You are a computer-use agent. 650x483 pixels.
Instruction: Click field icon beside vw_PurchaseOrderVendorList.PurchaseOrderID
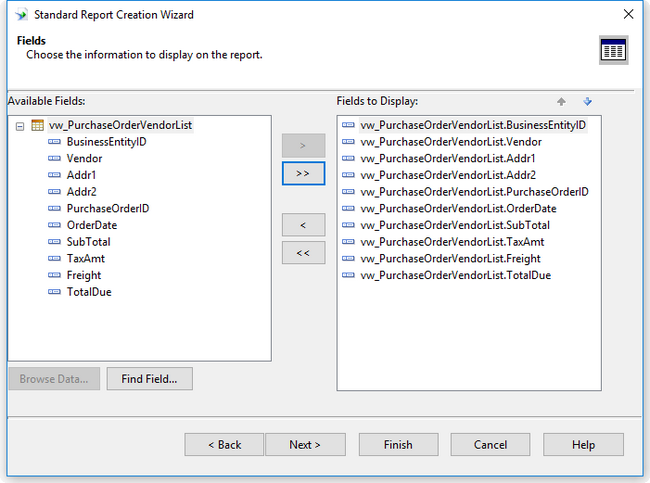click(348, 192)
